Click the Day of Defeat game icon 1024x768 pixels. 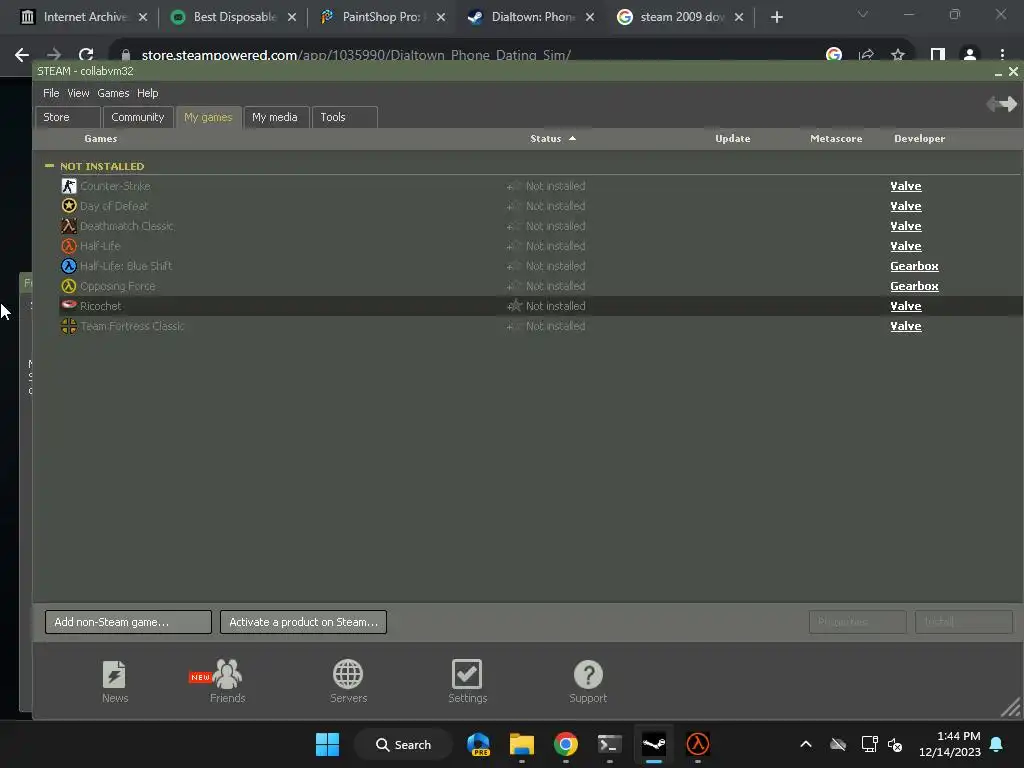[x=69, y=206]
